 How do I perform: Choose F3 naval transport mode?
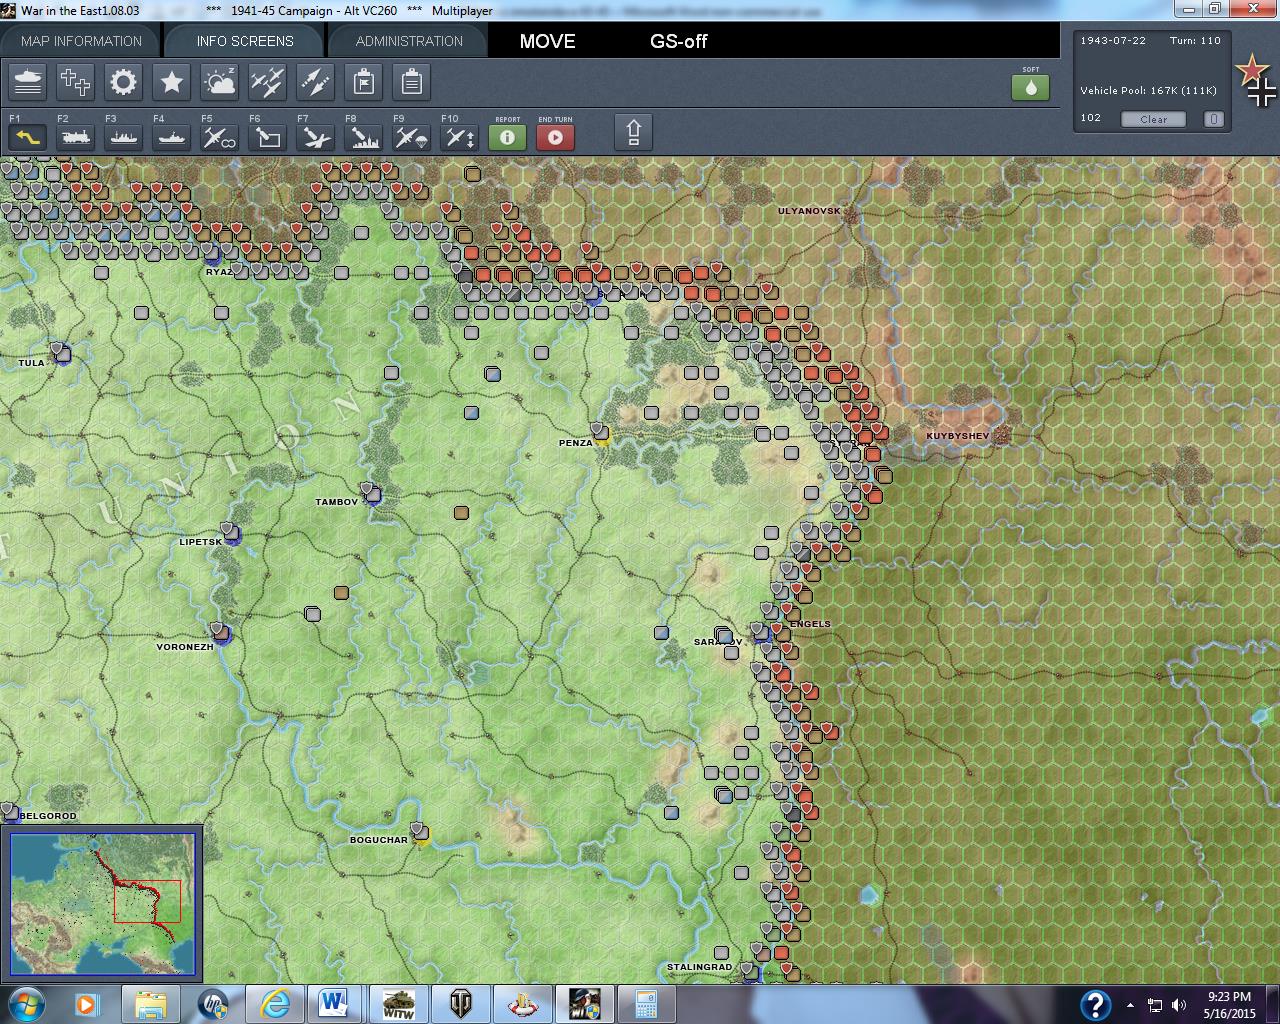pos(123,136)
